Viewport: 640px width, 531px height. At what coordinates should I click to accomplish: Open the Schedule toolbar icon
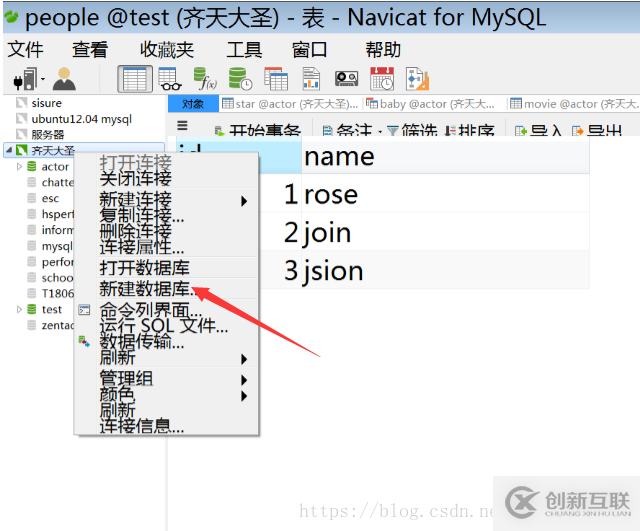(382, 79)
